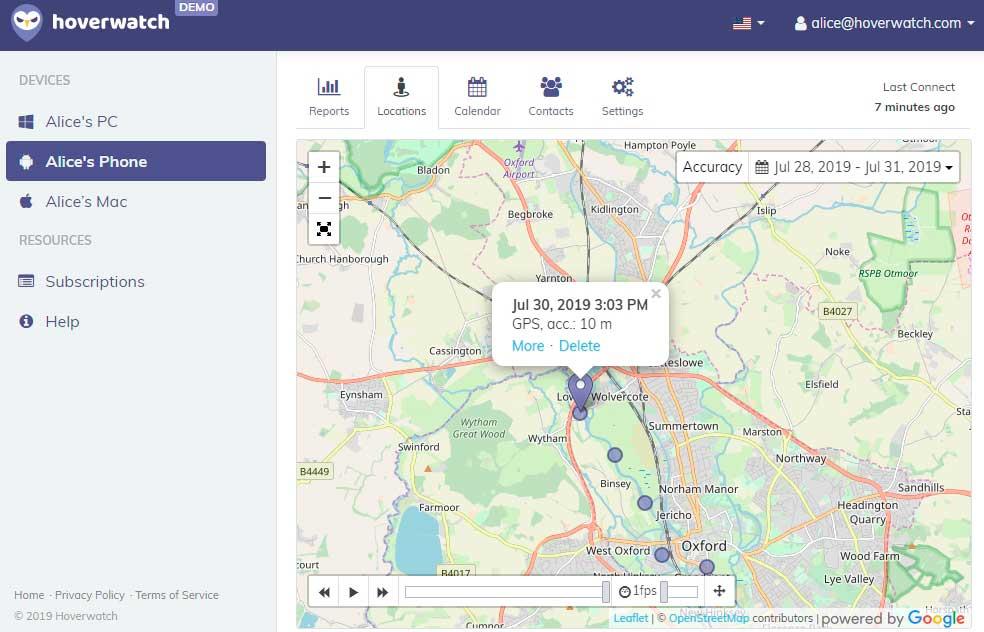Select Alice's Phone device
Viewport: 984px width, 632px height.
[x=136, y=161]
